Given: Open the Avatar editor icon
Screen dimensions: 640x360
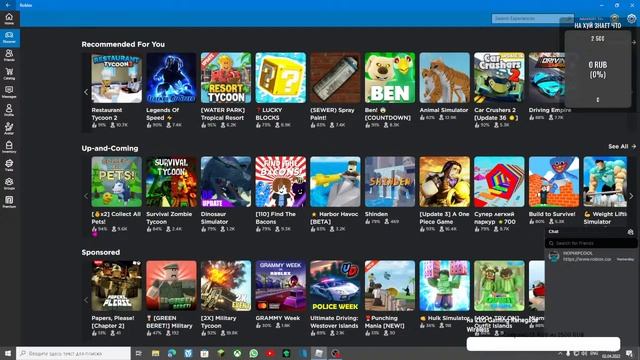Looking at the screenshot, I should coord(9,128).
